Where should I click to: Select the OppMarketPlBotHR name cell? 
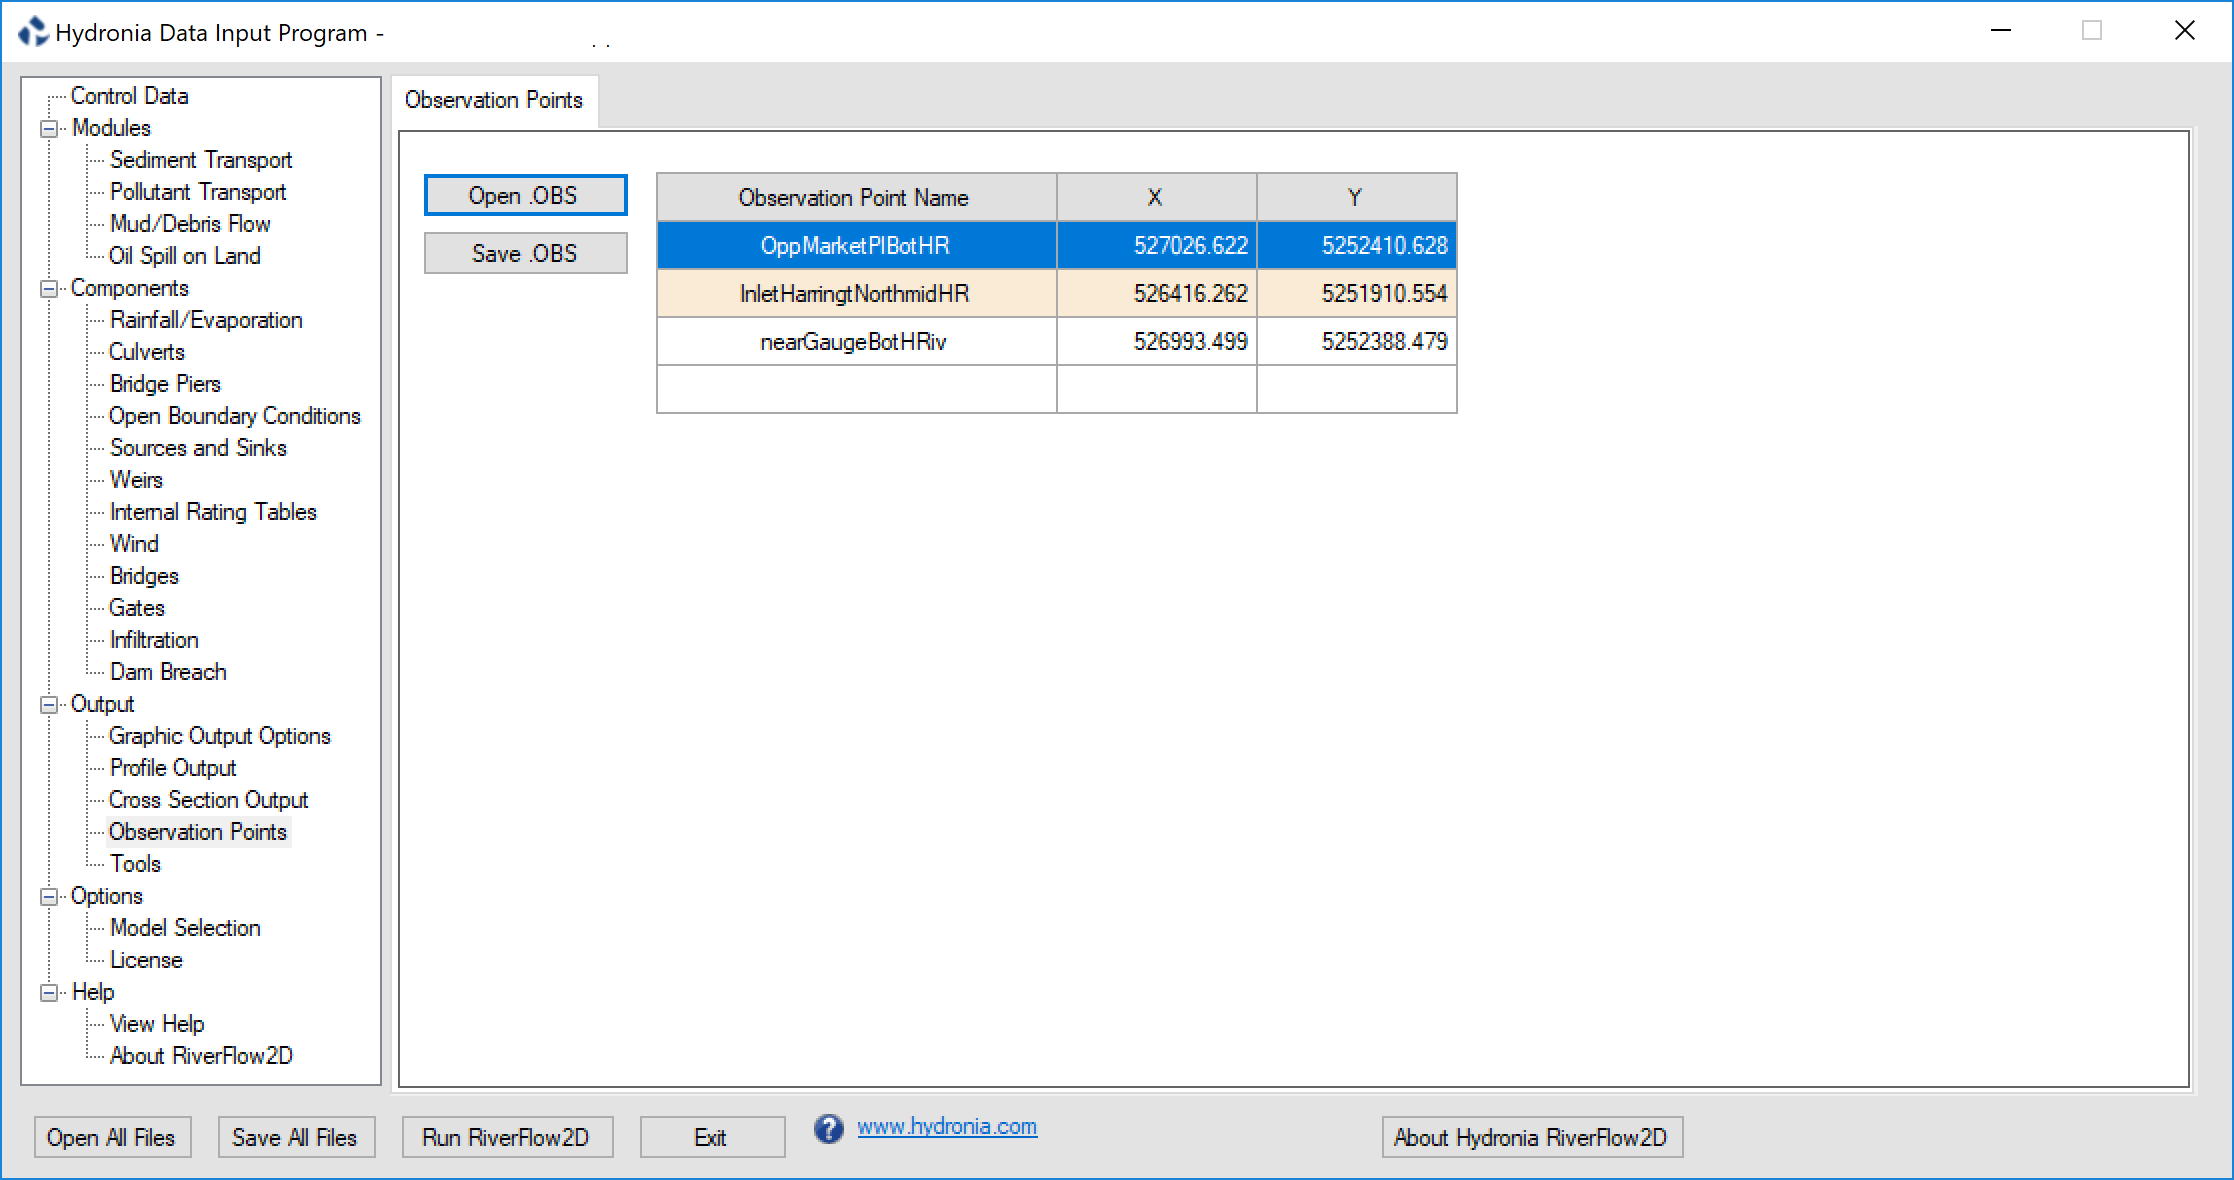(856, 245)
